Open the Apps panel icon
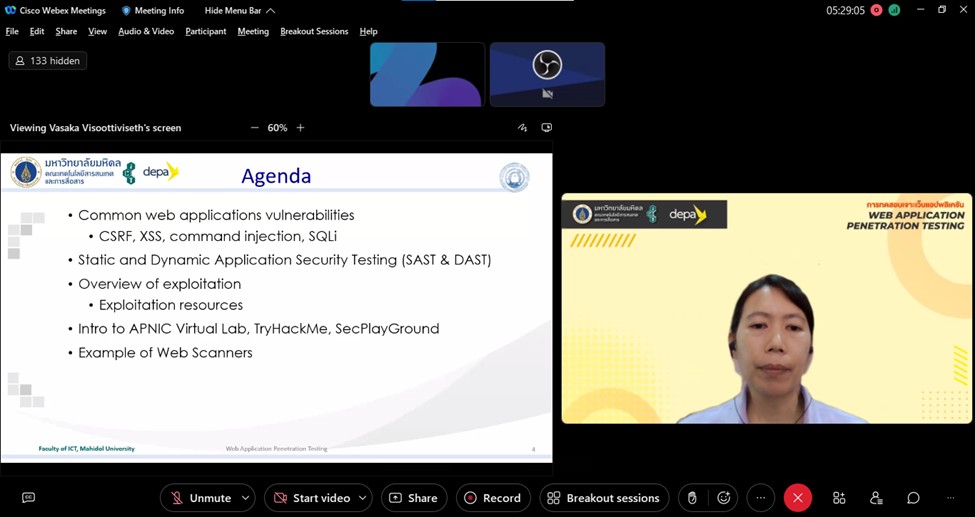Screen dimensions: 975x517 pos(839,498)
